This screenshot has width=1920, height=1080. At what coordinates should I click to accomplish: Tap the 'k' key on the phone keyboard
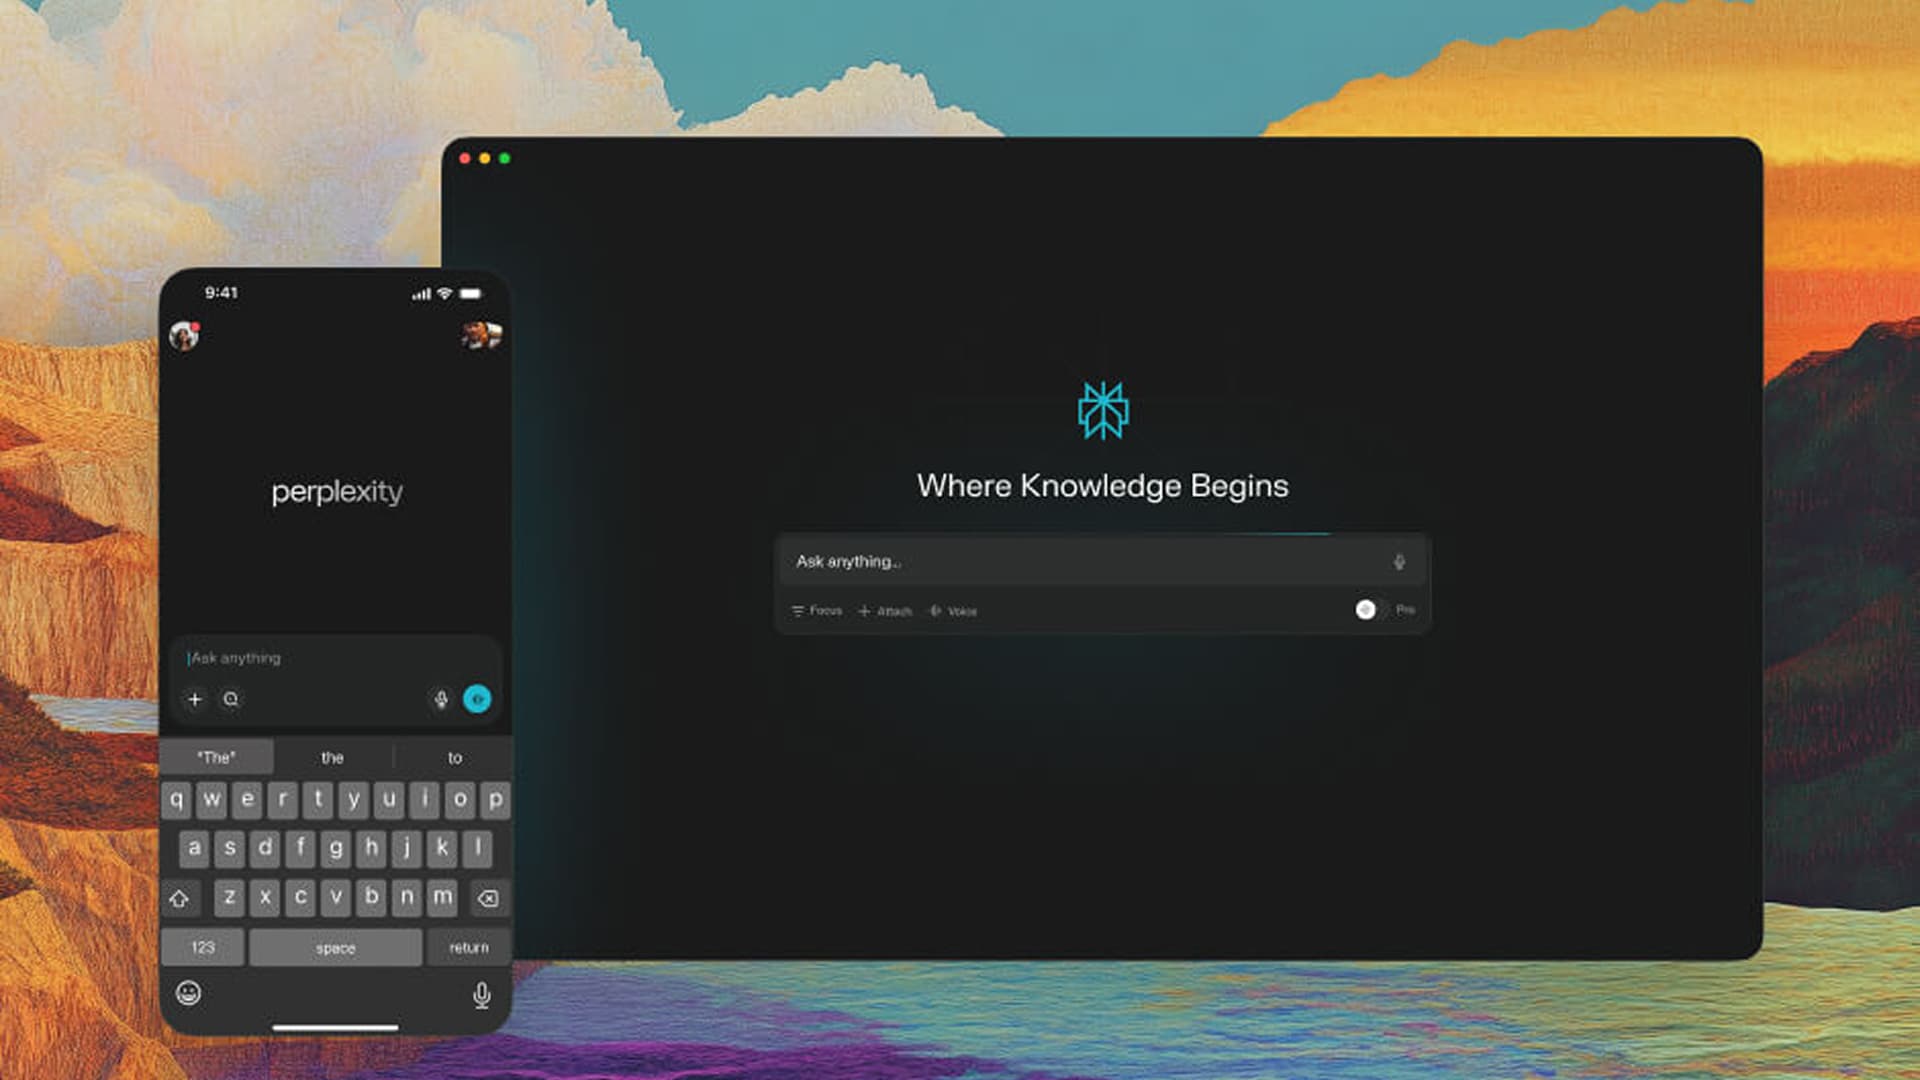point(442,849)
